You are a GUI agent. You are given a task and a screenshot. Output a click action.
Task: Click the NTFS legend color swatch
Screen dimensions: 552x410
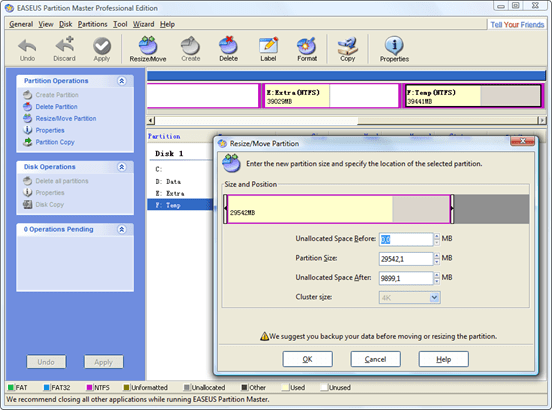[89, 387]
